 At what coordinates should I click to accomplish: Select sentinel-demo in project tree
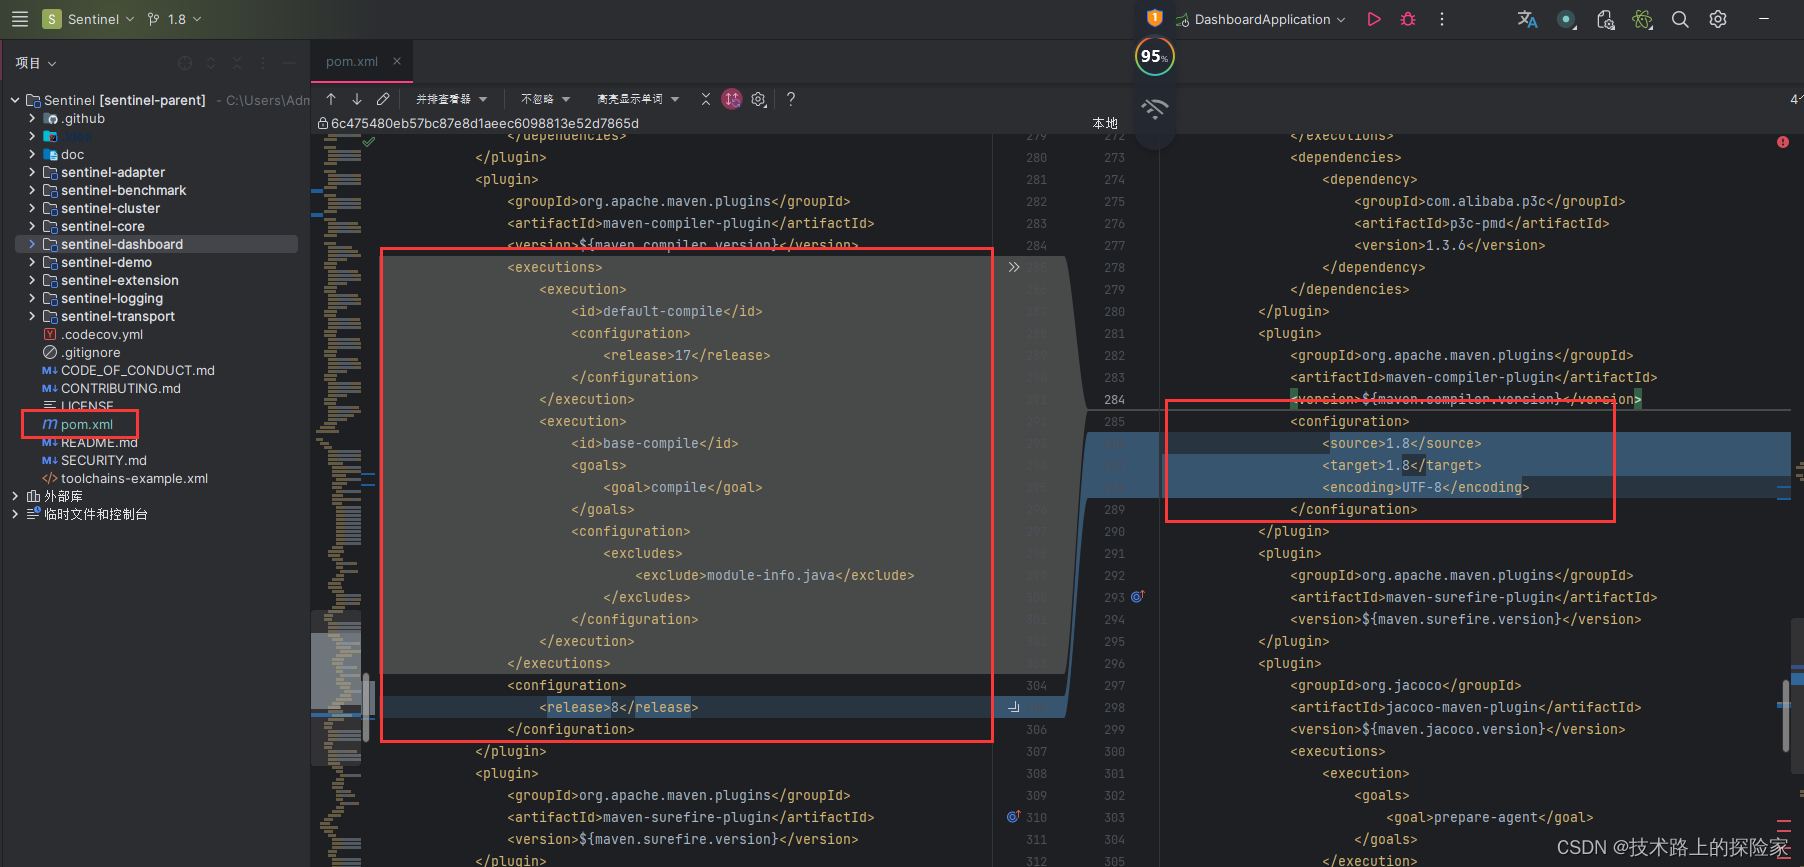coord(106,262)
